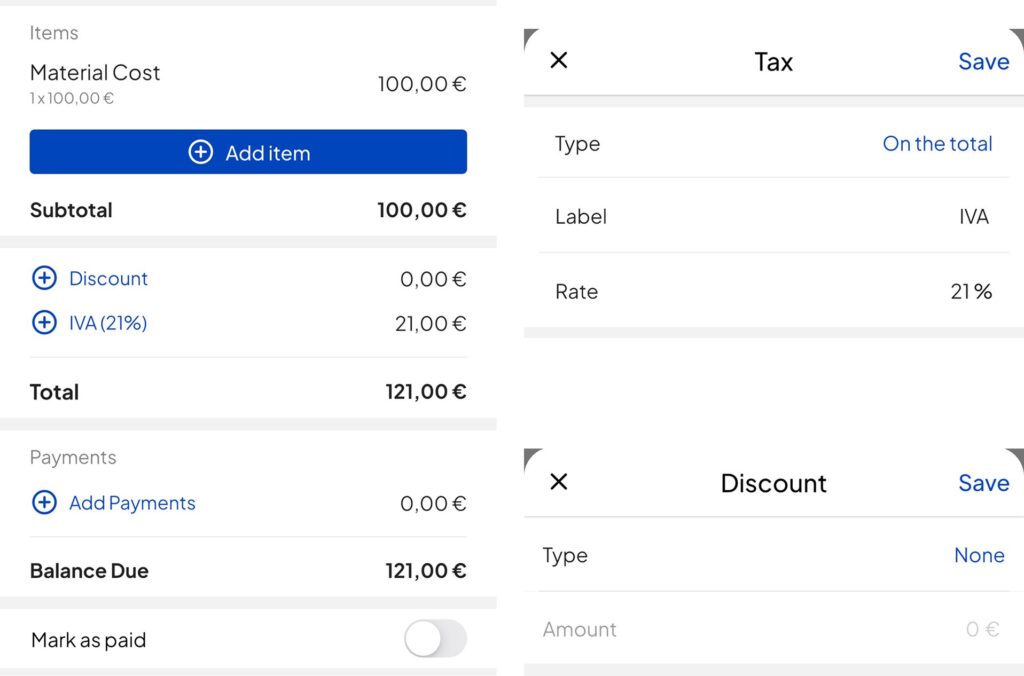The height and width of the screenshot is (676, 1024).
Task: Close the Tax panel with X
Action: [x=559, y=61]
